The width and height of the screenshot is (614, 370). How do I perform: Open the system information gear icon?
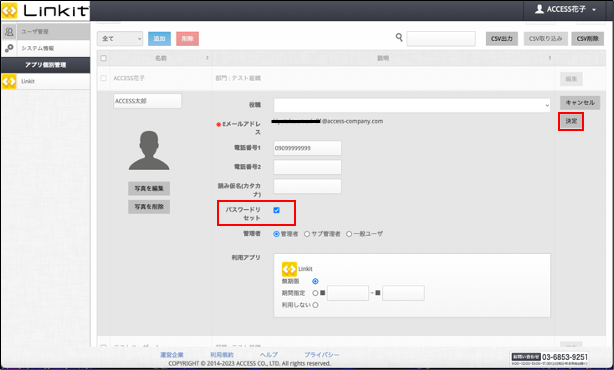(x=9, y=48)
